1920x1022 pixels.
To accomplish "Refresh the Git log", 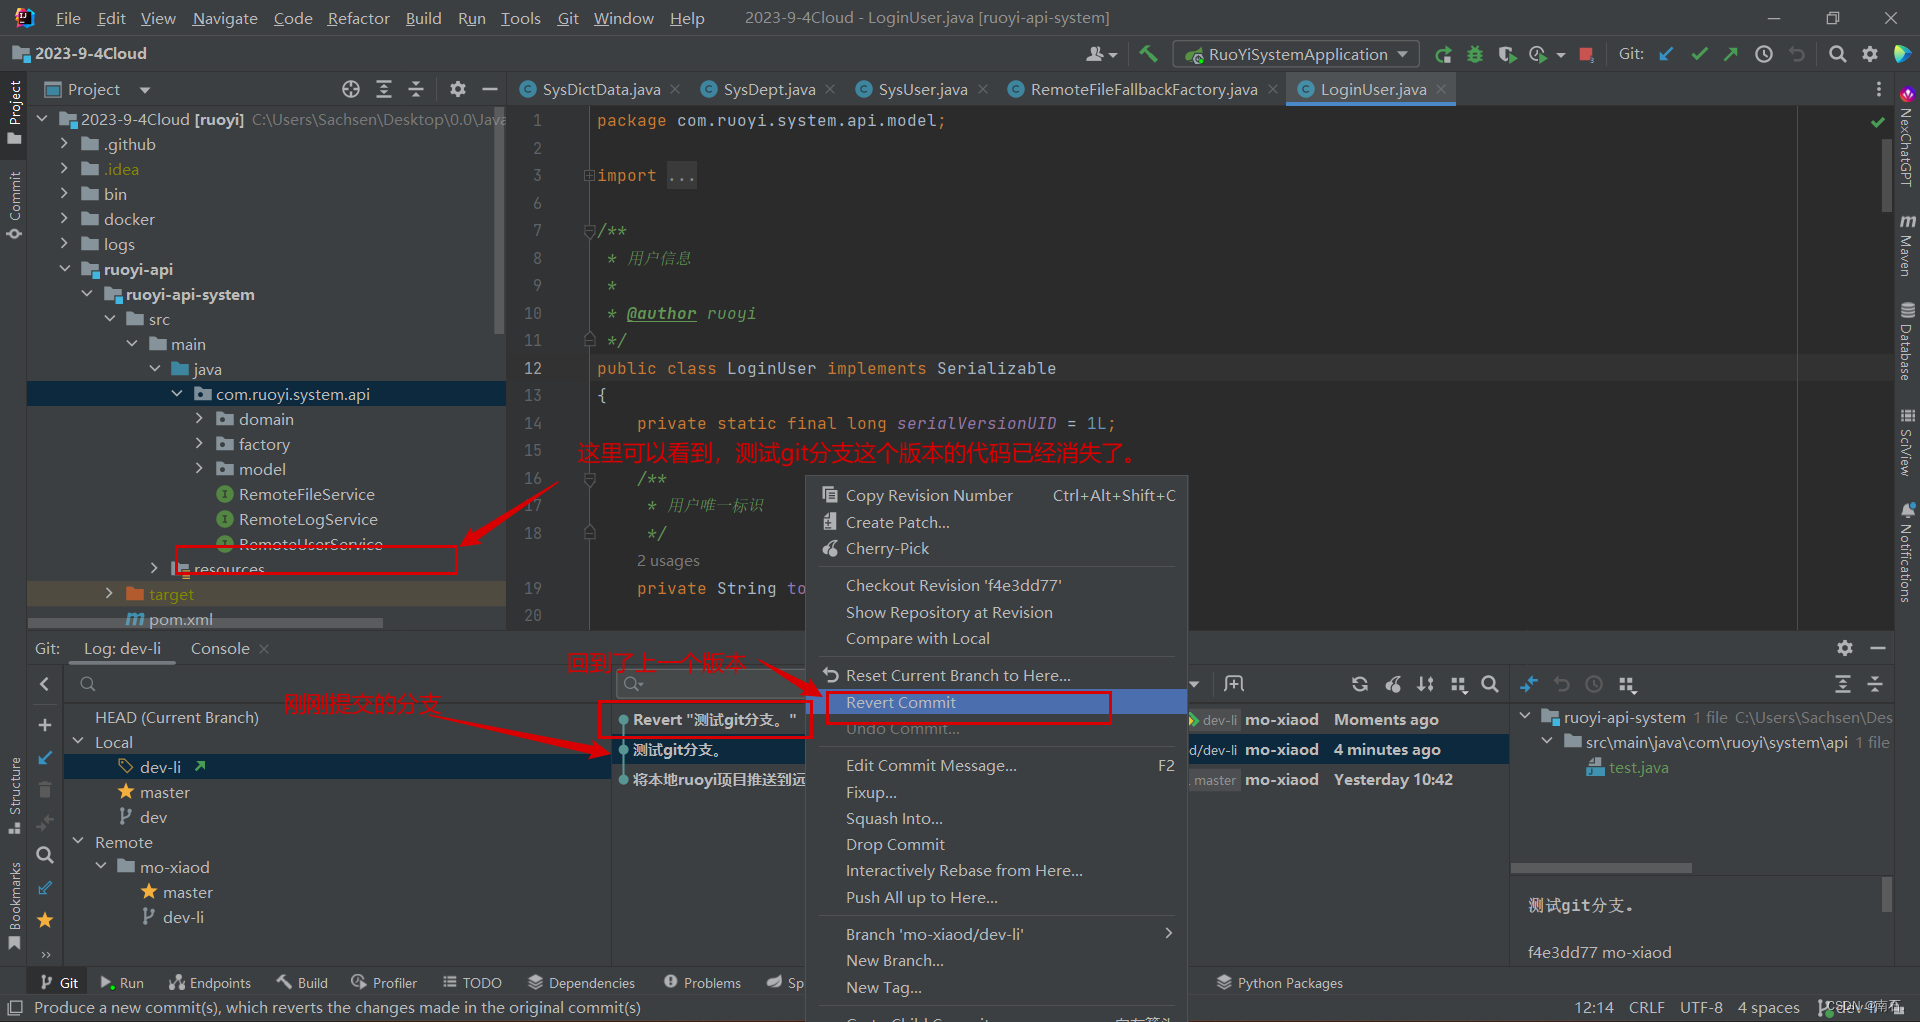I will point(1360,684).
